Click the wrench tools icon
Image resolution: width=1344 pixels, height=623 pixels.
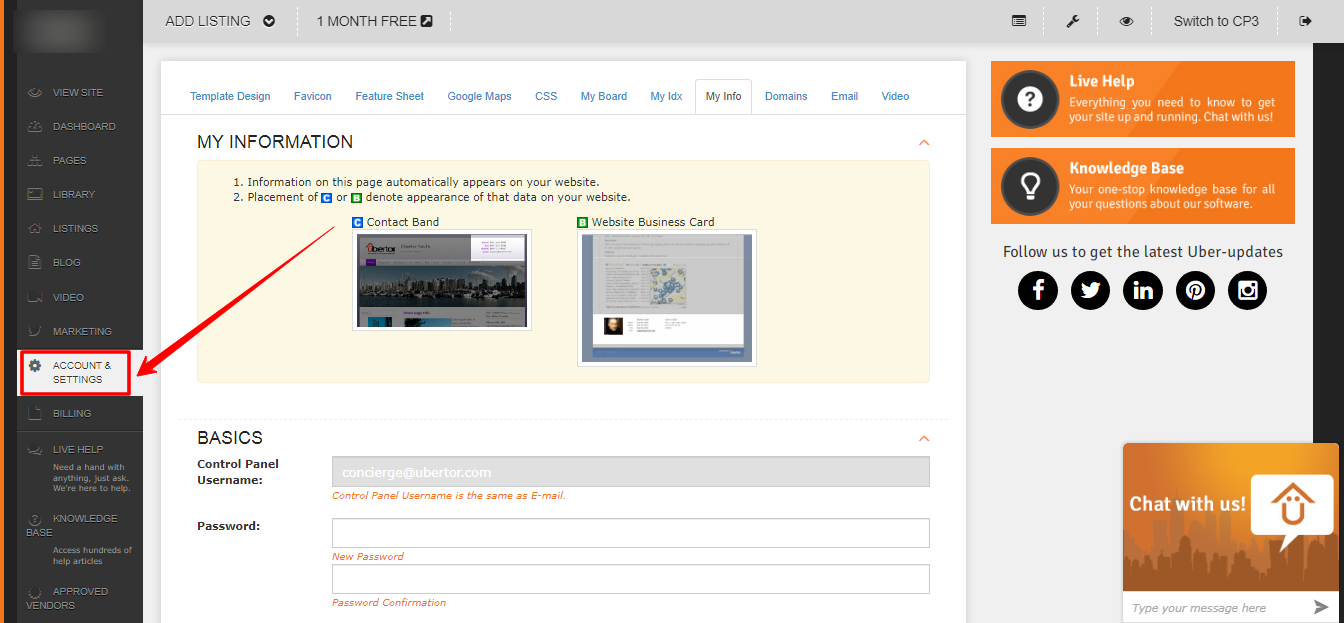[x=1073, y=21]
